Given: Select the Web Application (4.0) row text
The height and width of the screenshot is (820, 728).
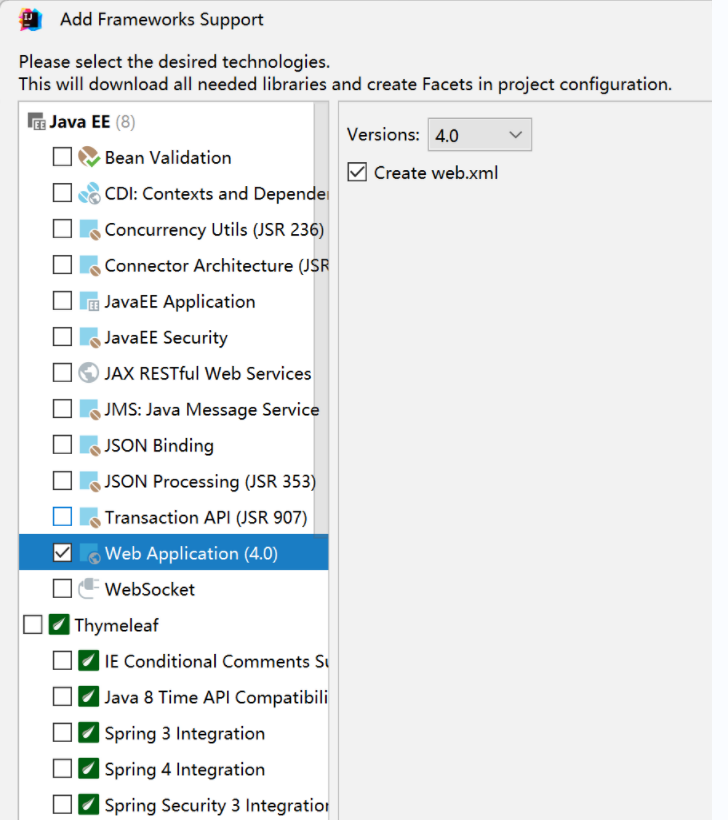Looking at the screenshot, I should coord(191,553).
